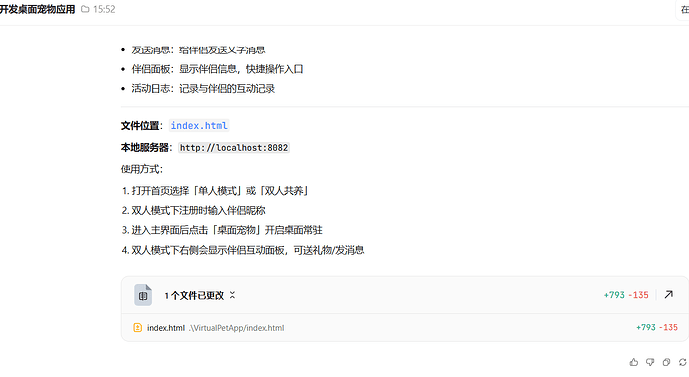The image size is (689, 377).
Task: Open the index.html file location link
Action: (199, 126)
